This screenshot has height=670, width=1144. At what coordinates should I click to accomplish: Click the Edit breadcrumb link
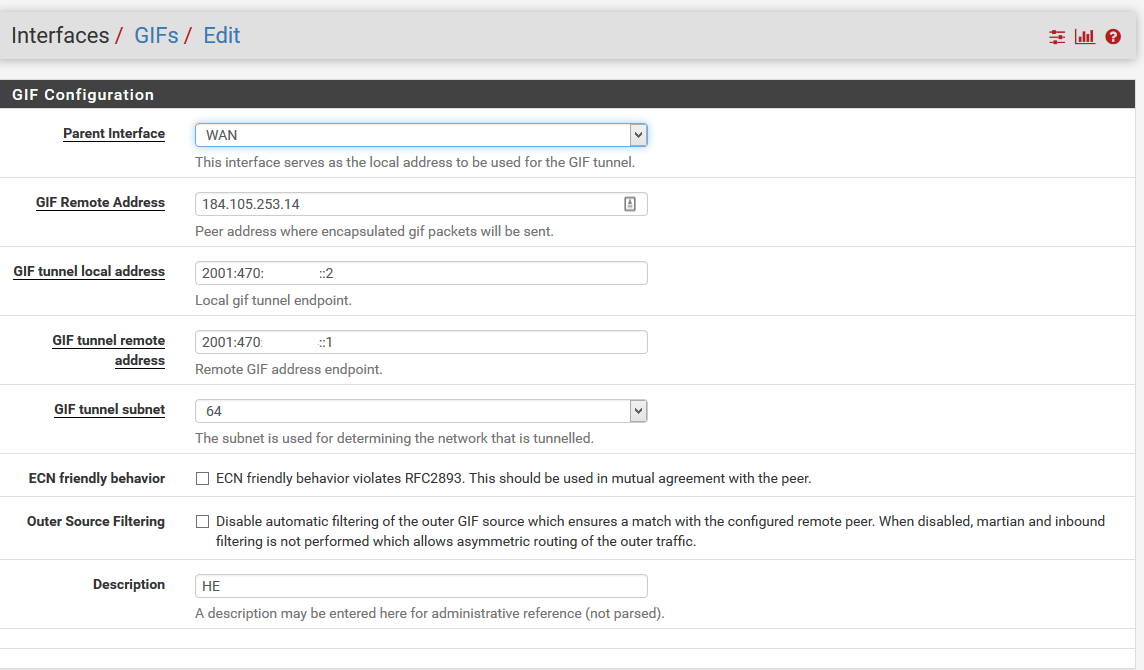pos(221,36)
